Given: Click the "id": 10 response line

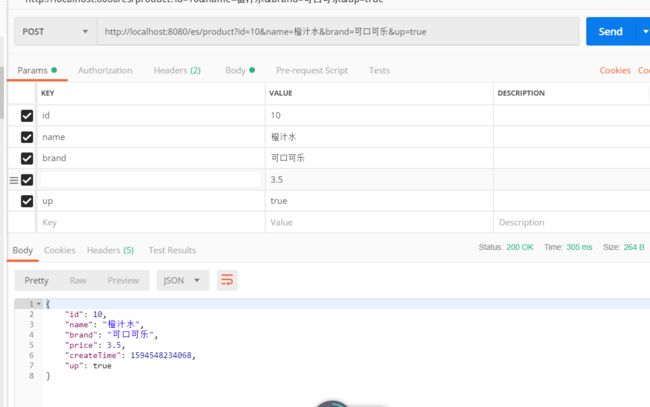Looking at the screenshot, I should point(85,314).
